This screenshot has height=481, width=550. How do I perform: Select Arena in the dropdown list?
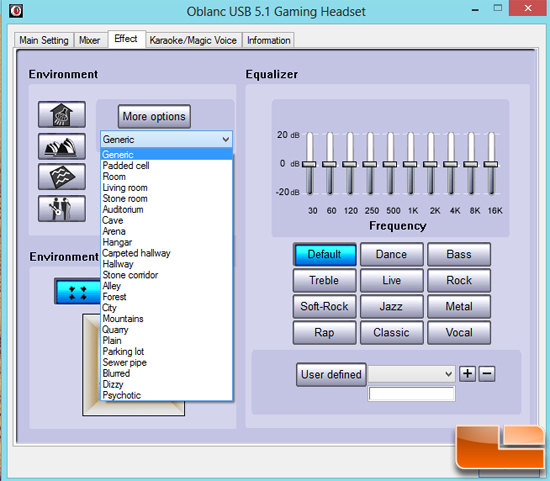tap(166, 231)
